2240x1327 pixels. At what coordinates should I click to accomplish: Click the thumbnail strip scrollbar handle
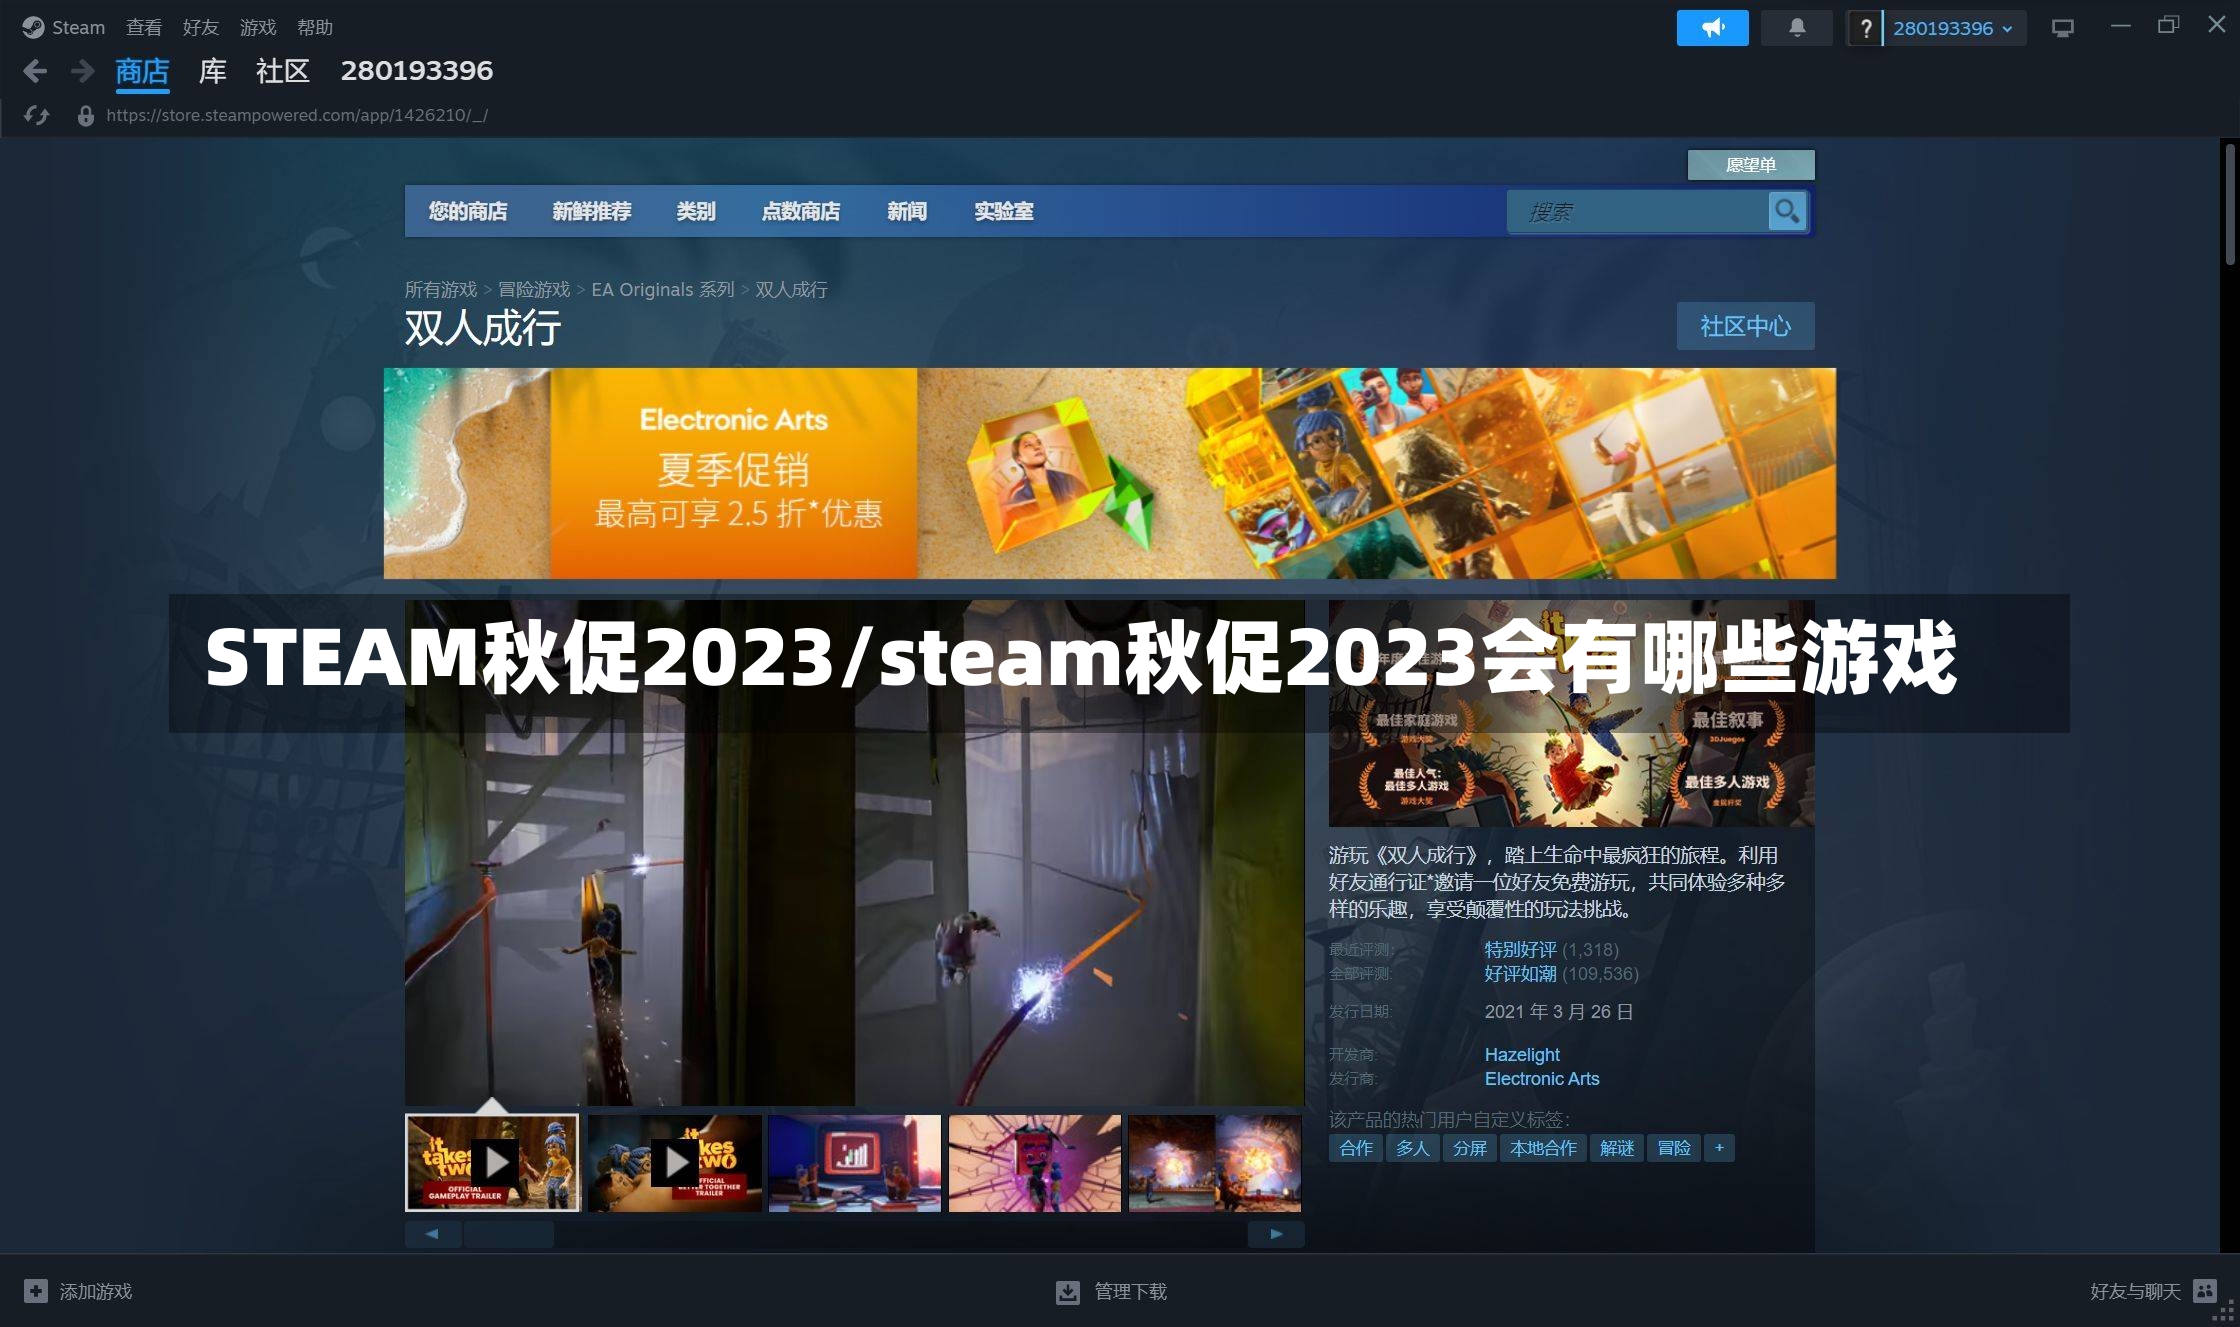[x=509, y=1234]
